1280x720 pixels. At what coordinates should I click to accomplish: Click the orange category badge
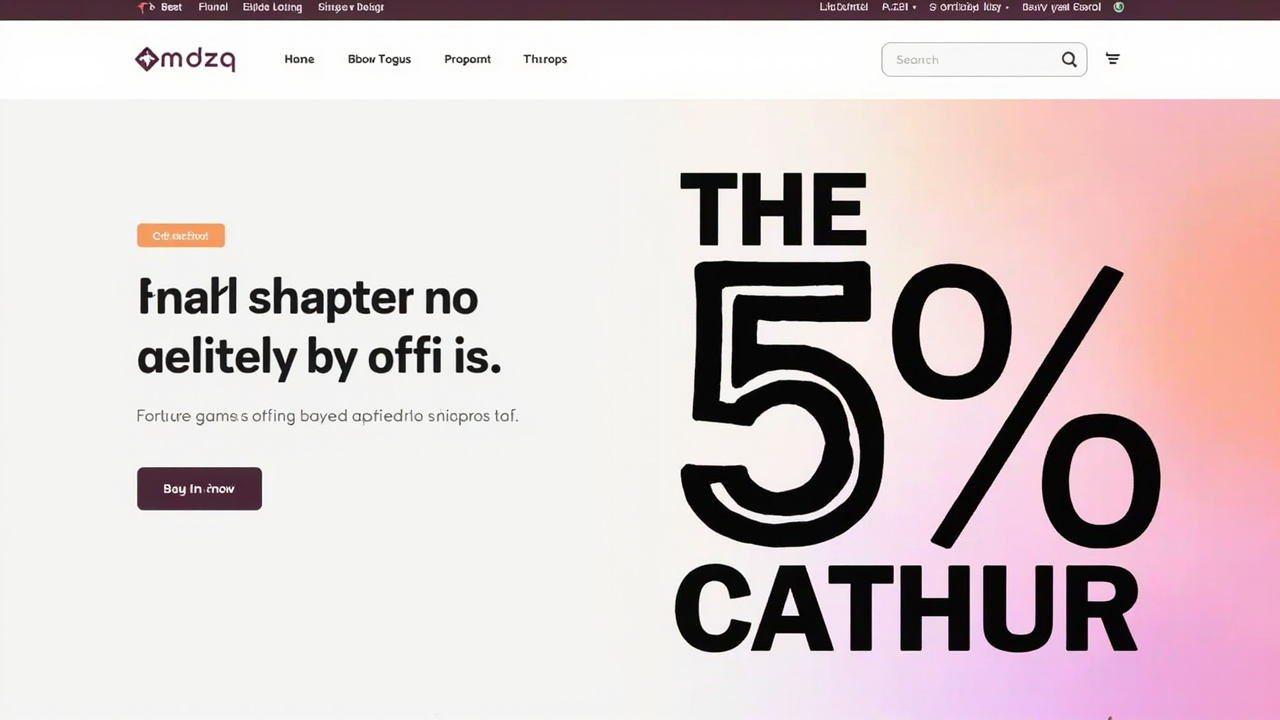click(181, 236)
